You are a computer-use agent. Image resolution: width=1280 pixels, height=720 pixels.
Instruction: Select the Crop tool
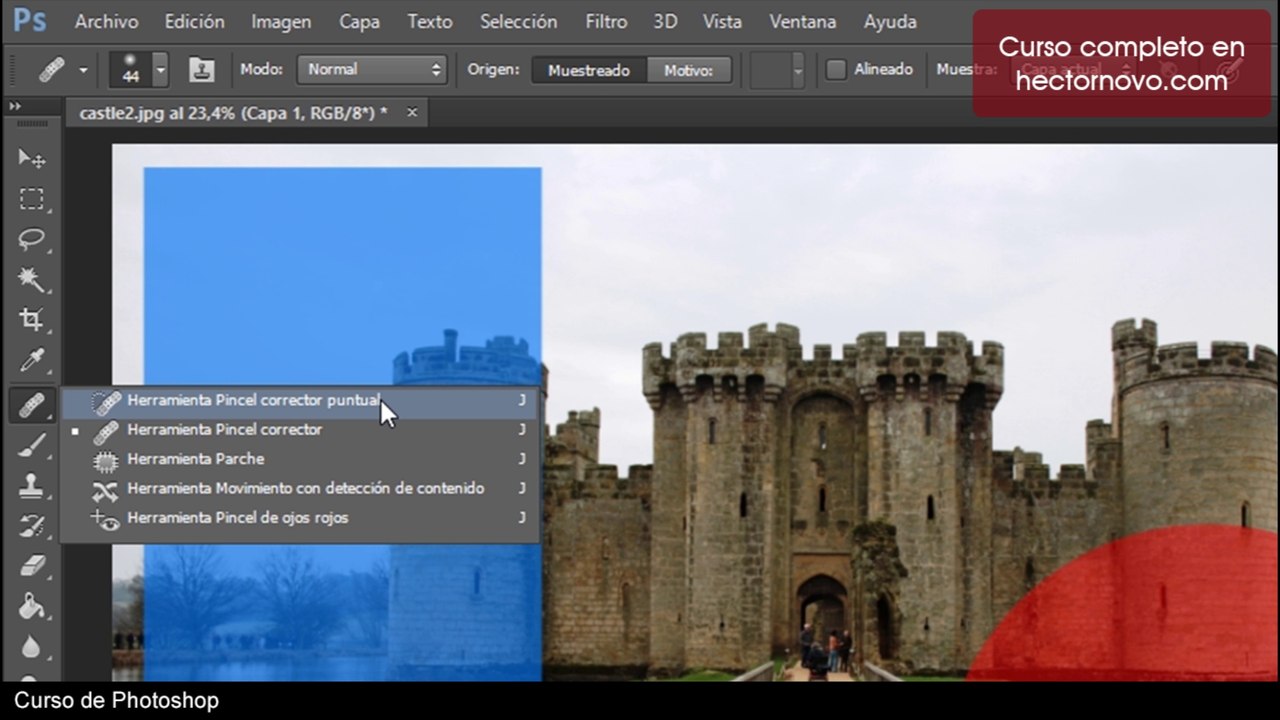32,320
